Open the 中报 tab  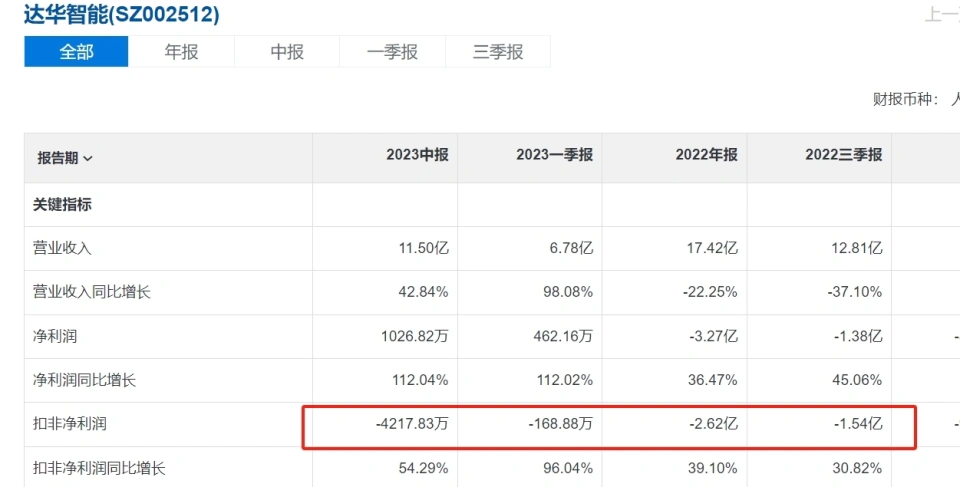tap(287, 52)
